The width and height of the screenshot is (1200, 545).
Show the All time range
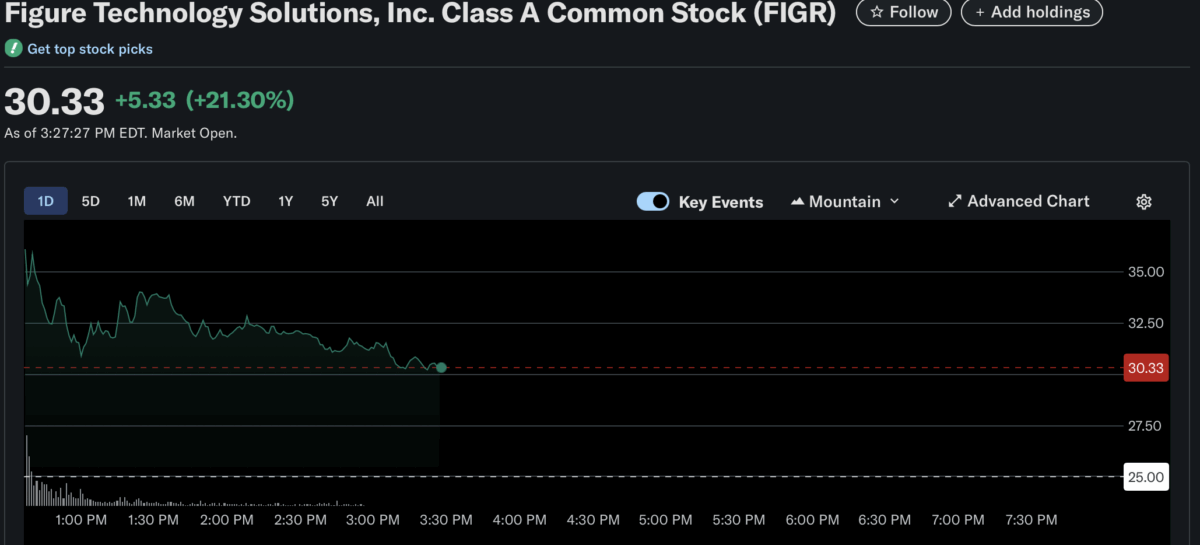point(375,201)
